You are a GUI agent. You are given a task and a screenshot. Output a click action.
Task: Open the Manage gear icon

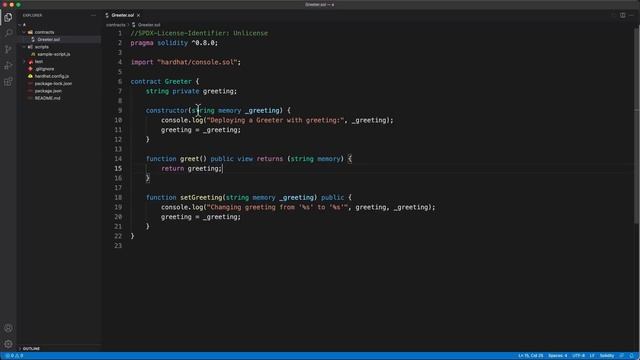(8, 344)
